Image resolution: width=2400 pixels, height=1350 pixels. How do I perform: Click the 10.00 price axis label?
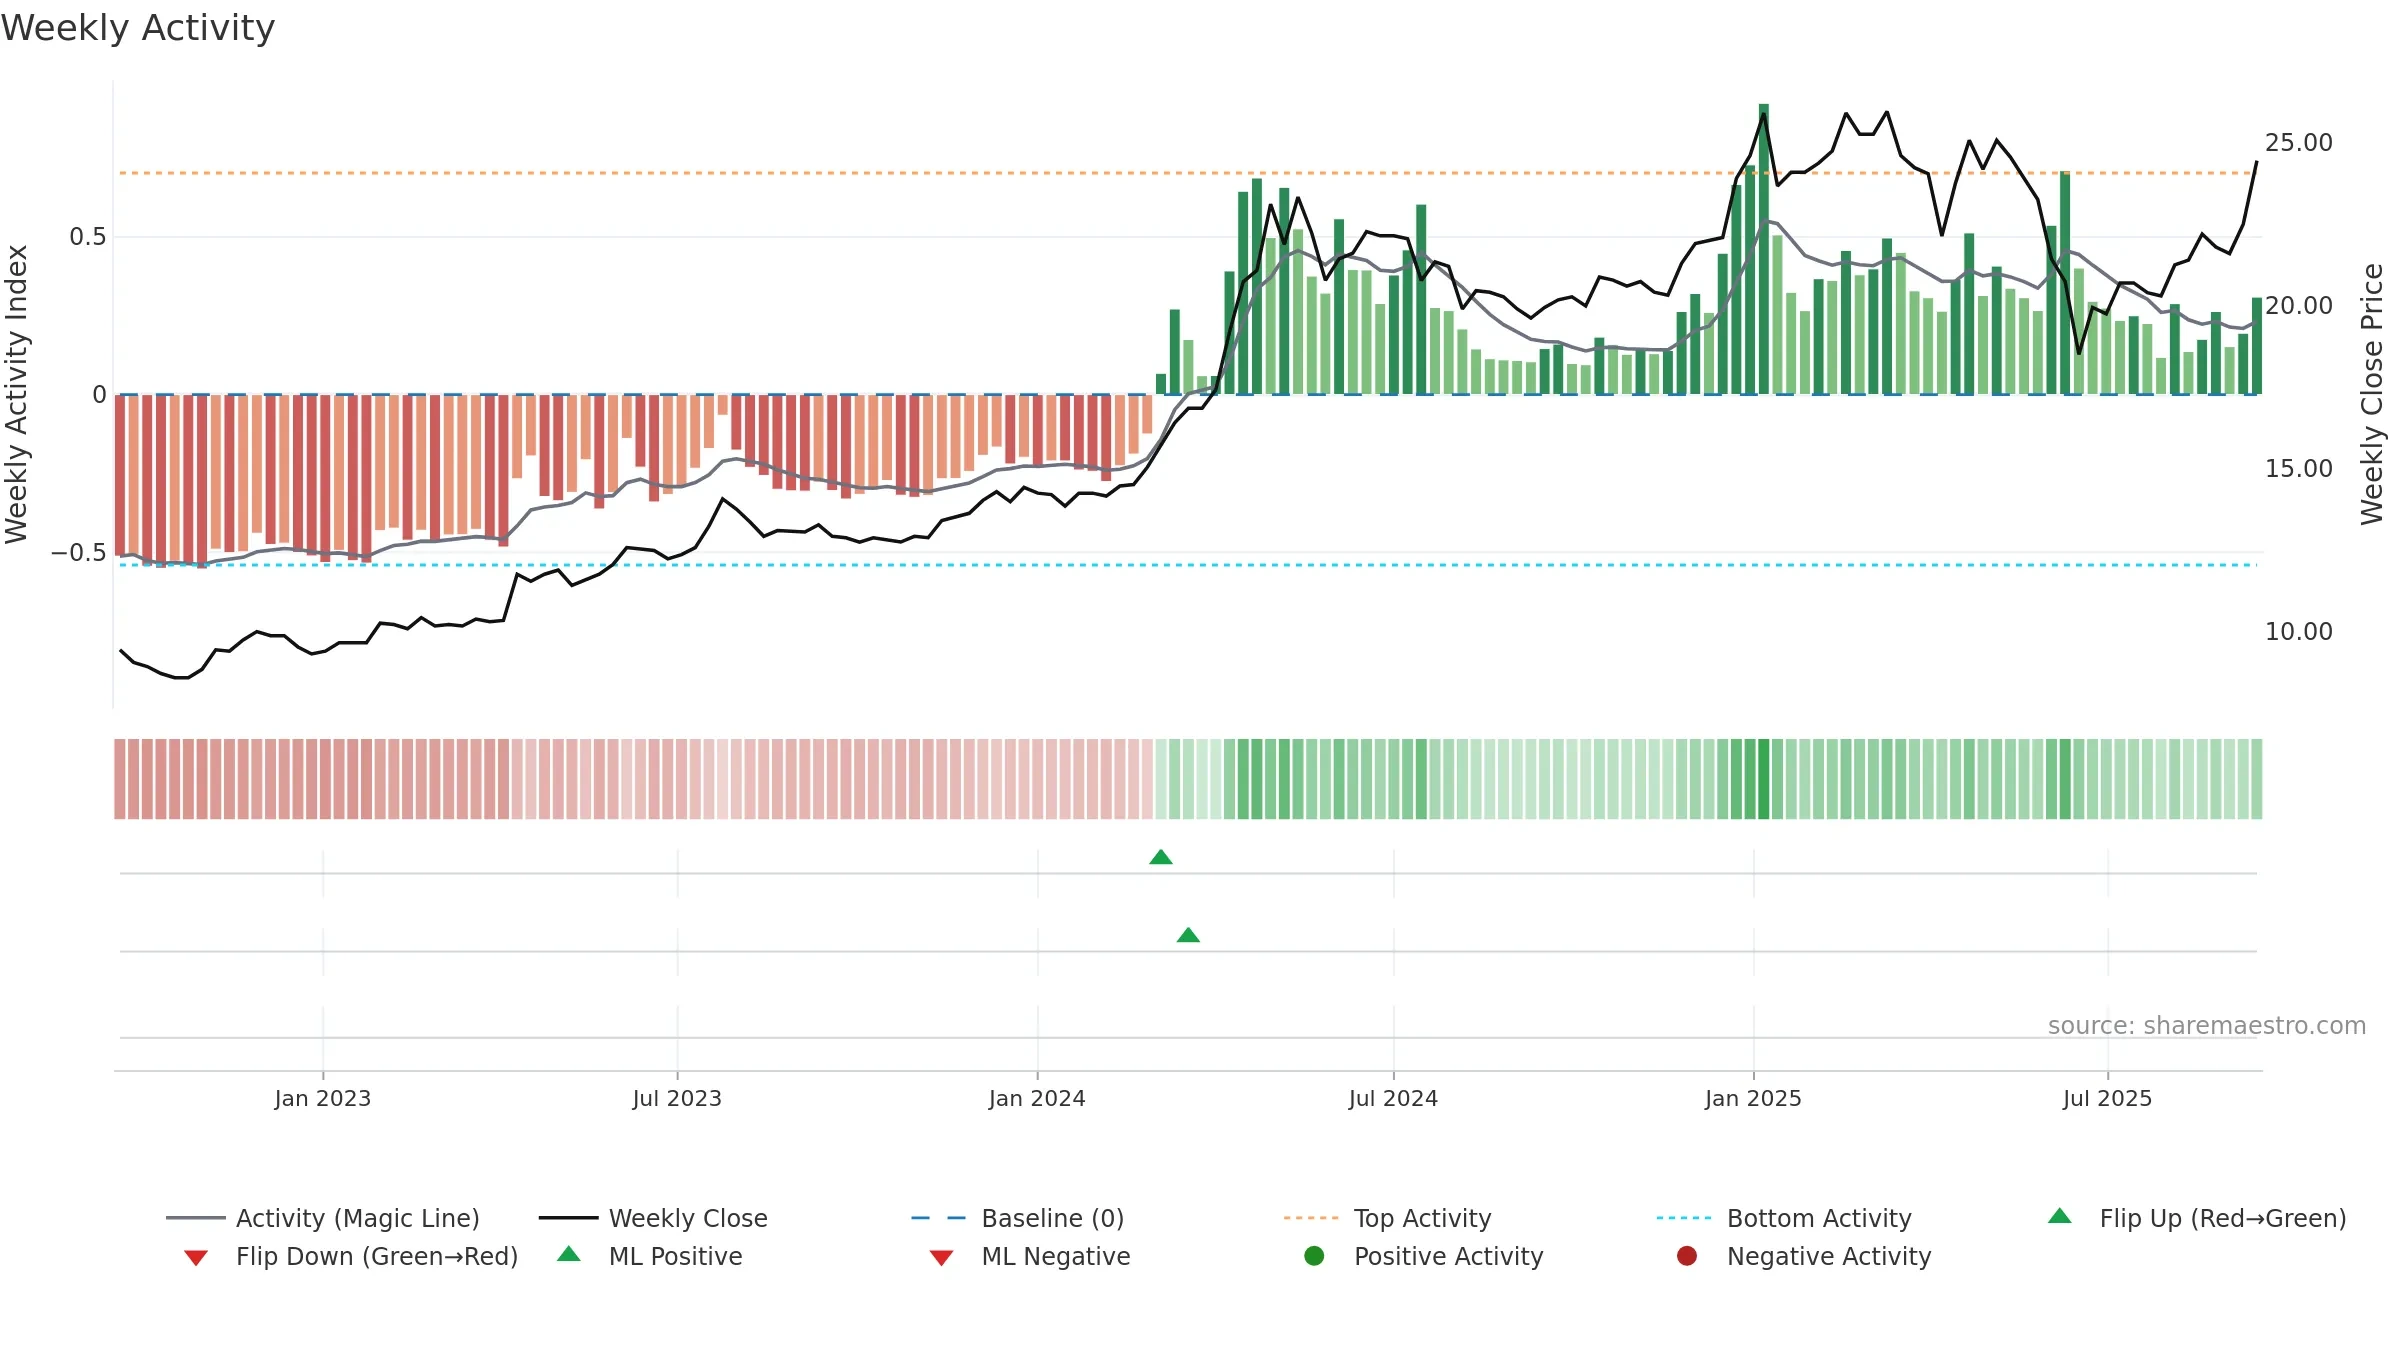[2299, 632]
